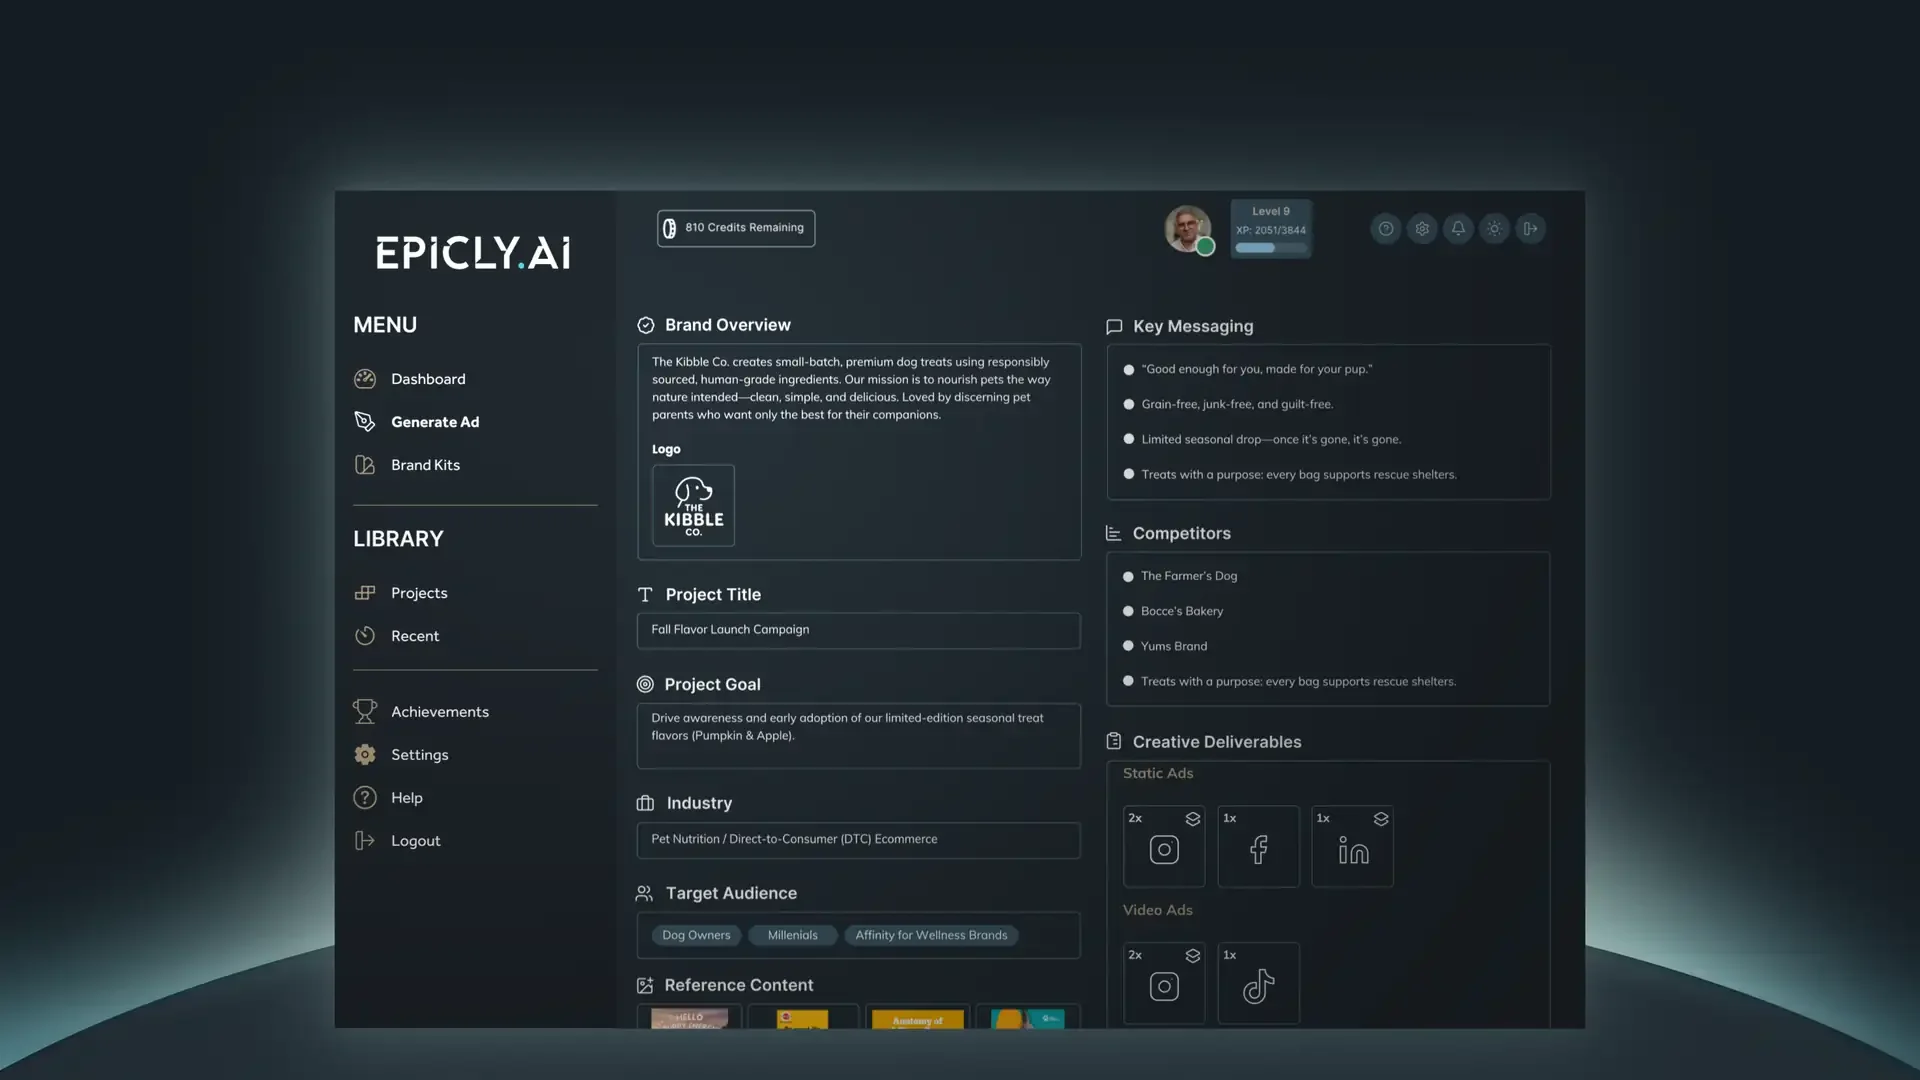Toggle the Dog Owners audience tag
This screenshot has width=1920, height=1080.
click(x=696, y=935)
